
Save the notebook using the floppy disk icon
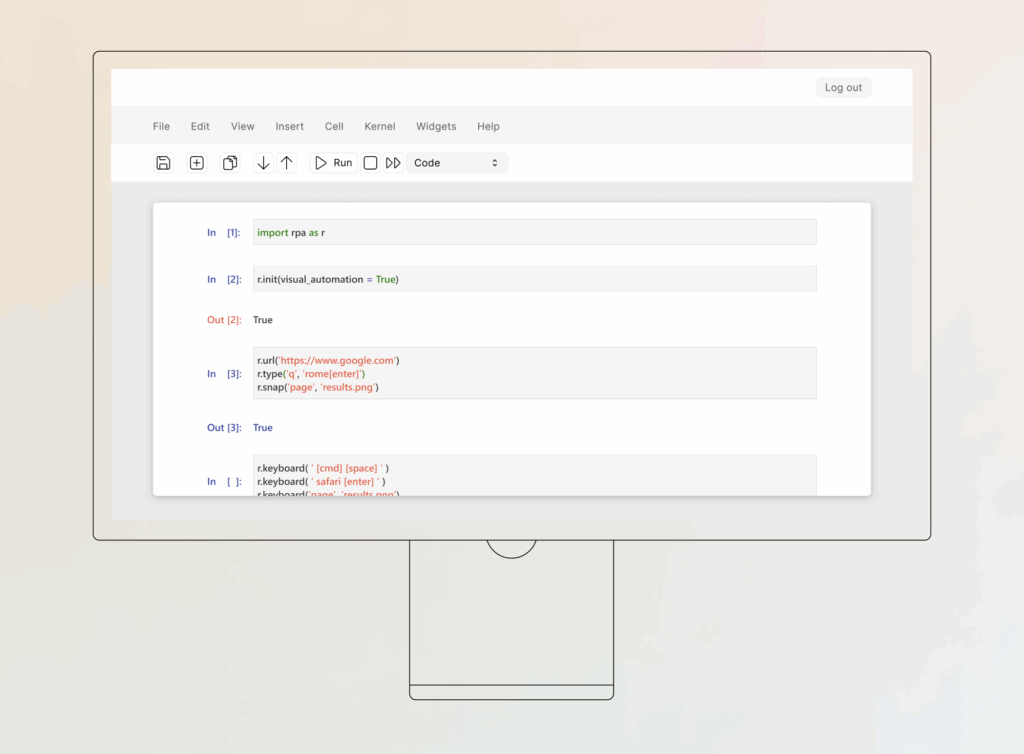click(x=163, y=162)
